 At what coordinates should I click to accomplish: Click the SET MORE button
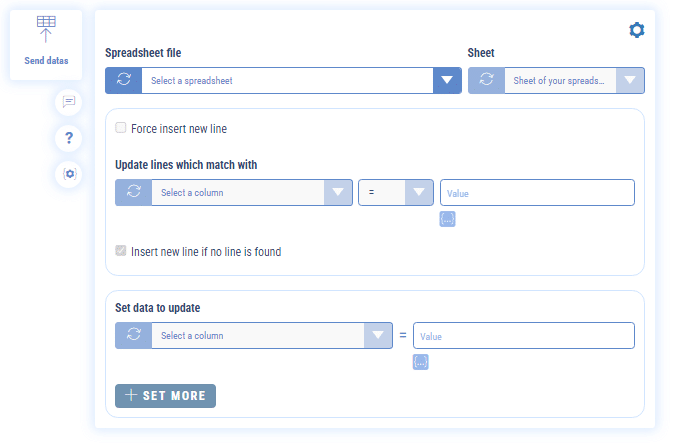click(165, 396)
